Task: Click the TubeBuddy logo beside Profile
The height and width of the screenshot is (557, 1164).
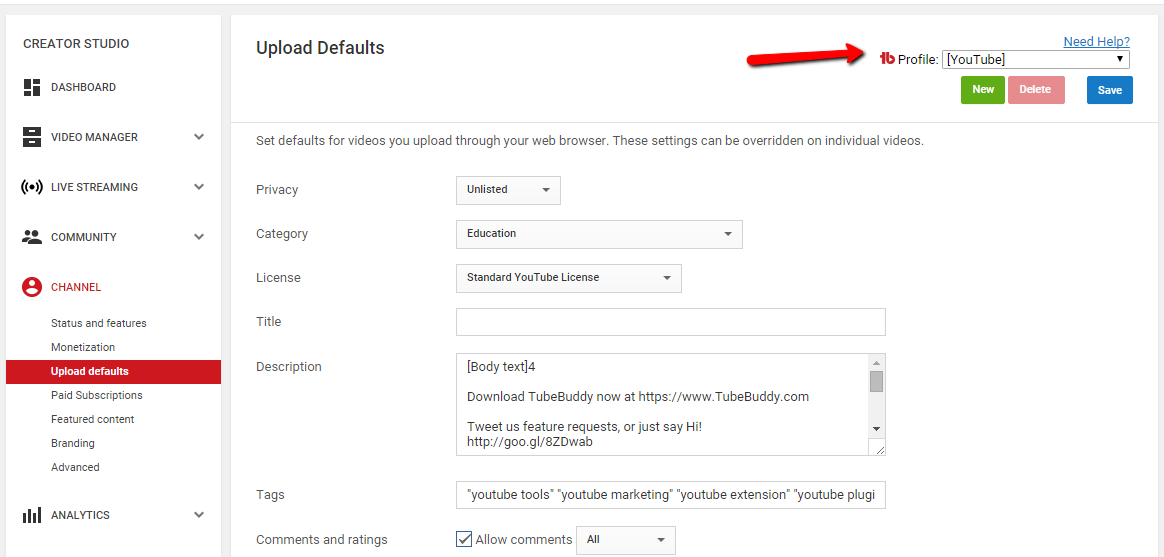Action: click(887, 59)
